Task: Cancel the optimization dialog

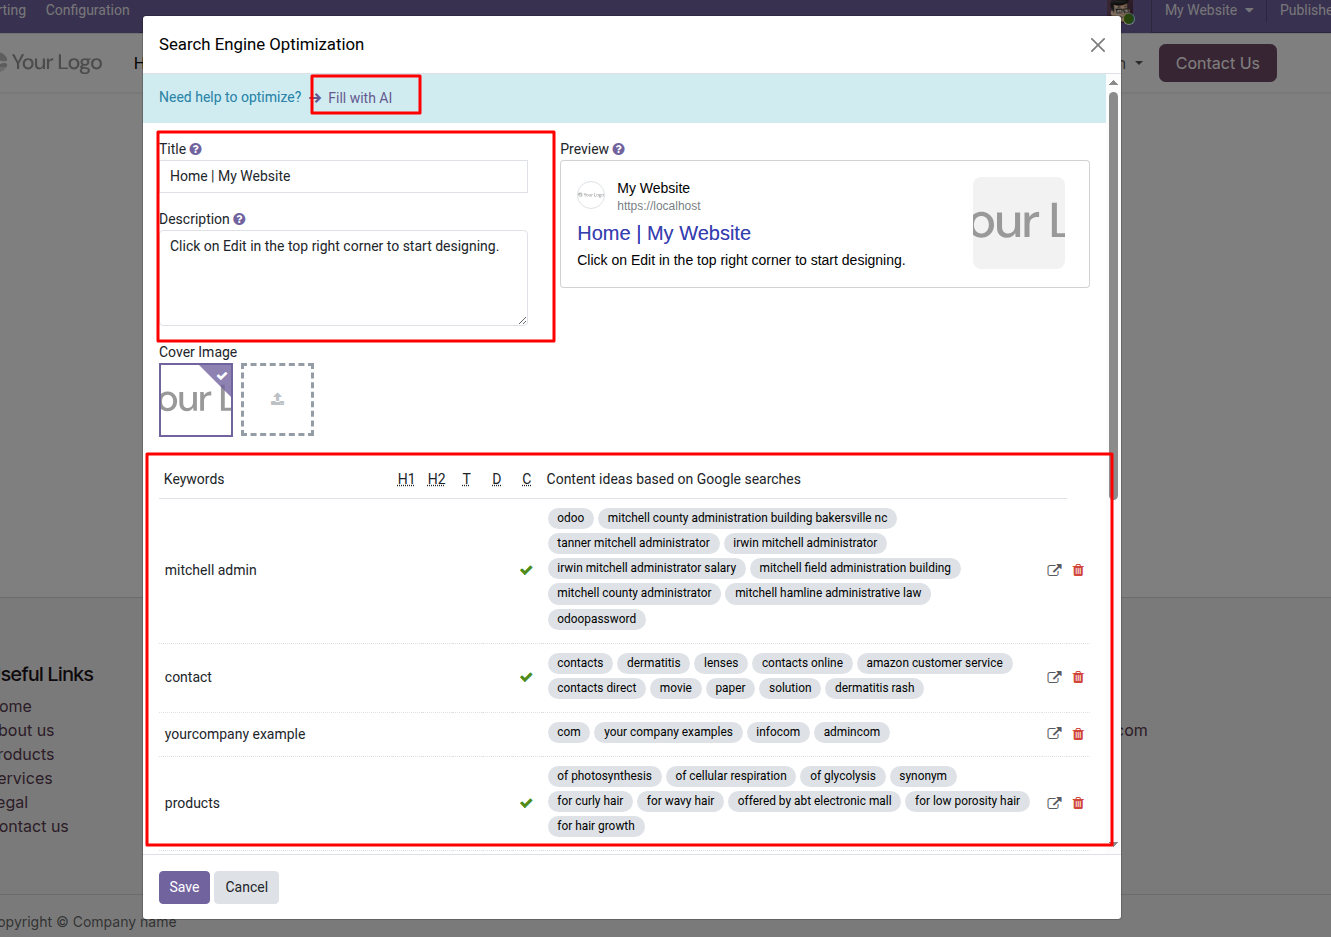Action: pos(246,887)
